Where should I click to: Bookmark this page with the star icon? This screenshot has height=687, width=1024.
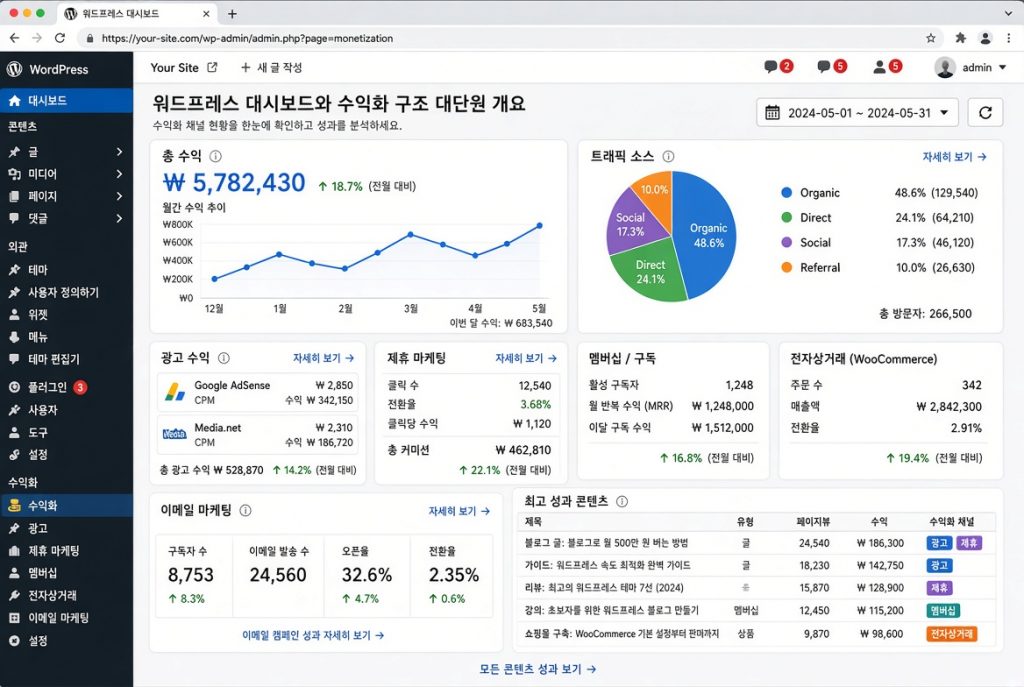click(931, 38)
